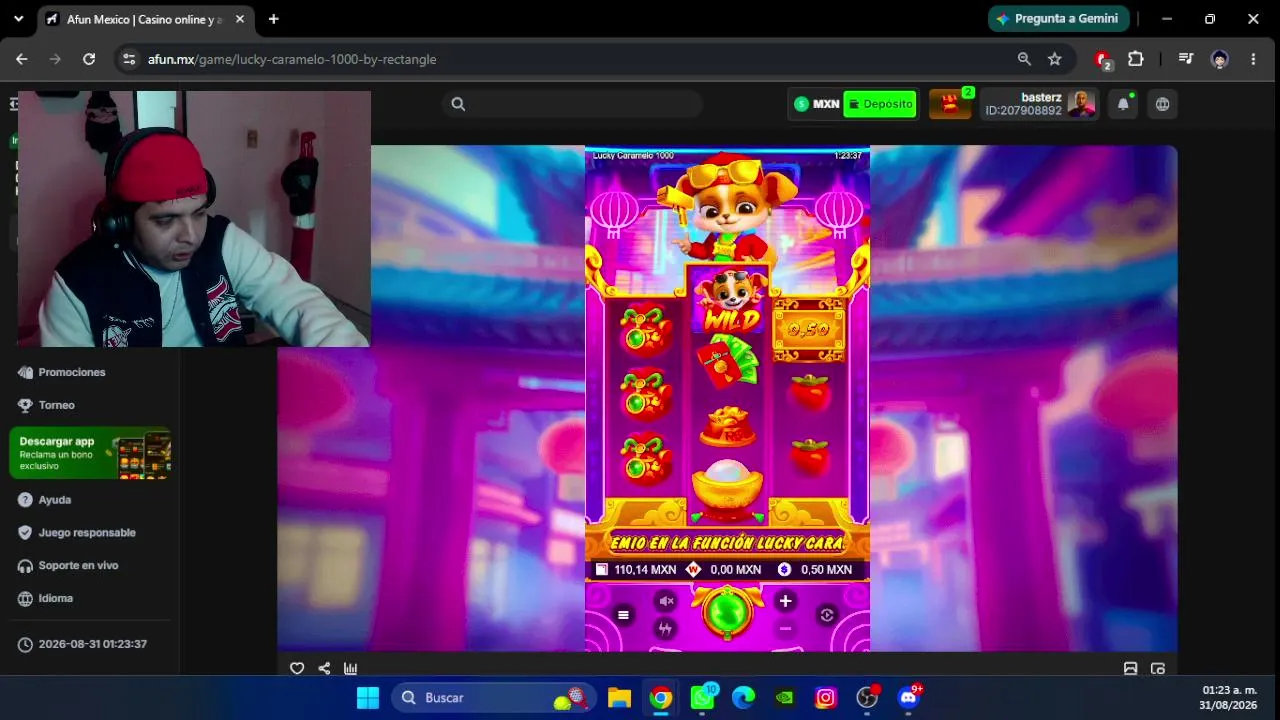Image resolution: width=1280 pixels, height=720 pixels.
Task: Toggle the turbo spin lightning icon
Action: tap(665, 628)
